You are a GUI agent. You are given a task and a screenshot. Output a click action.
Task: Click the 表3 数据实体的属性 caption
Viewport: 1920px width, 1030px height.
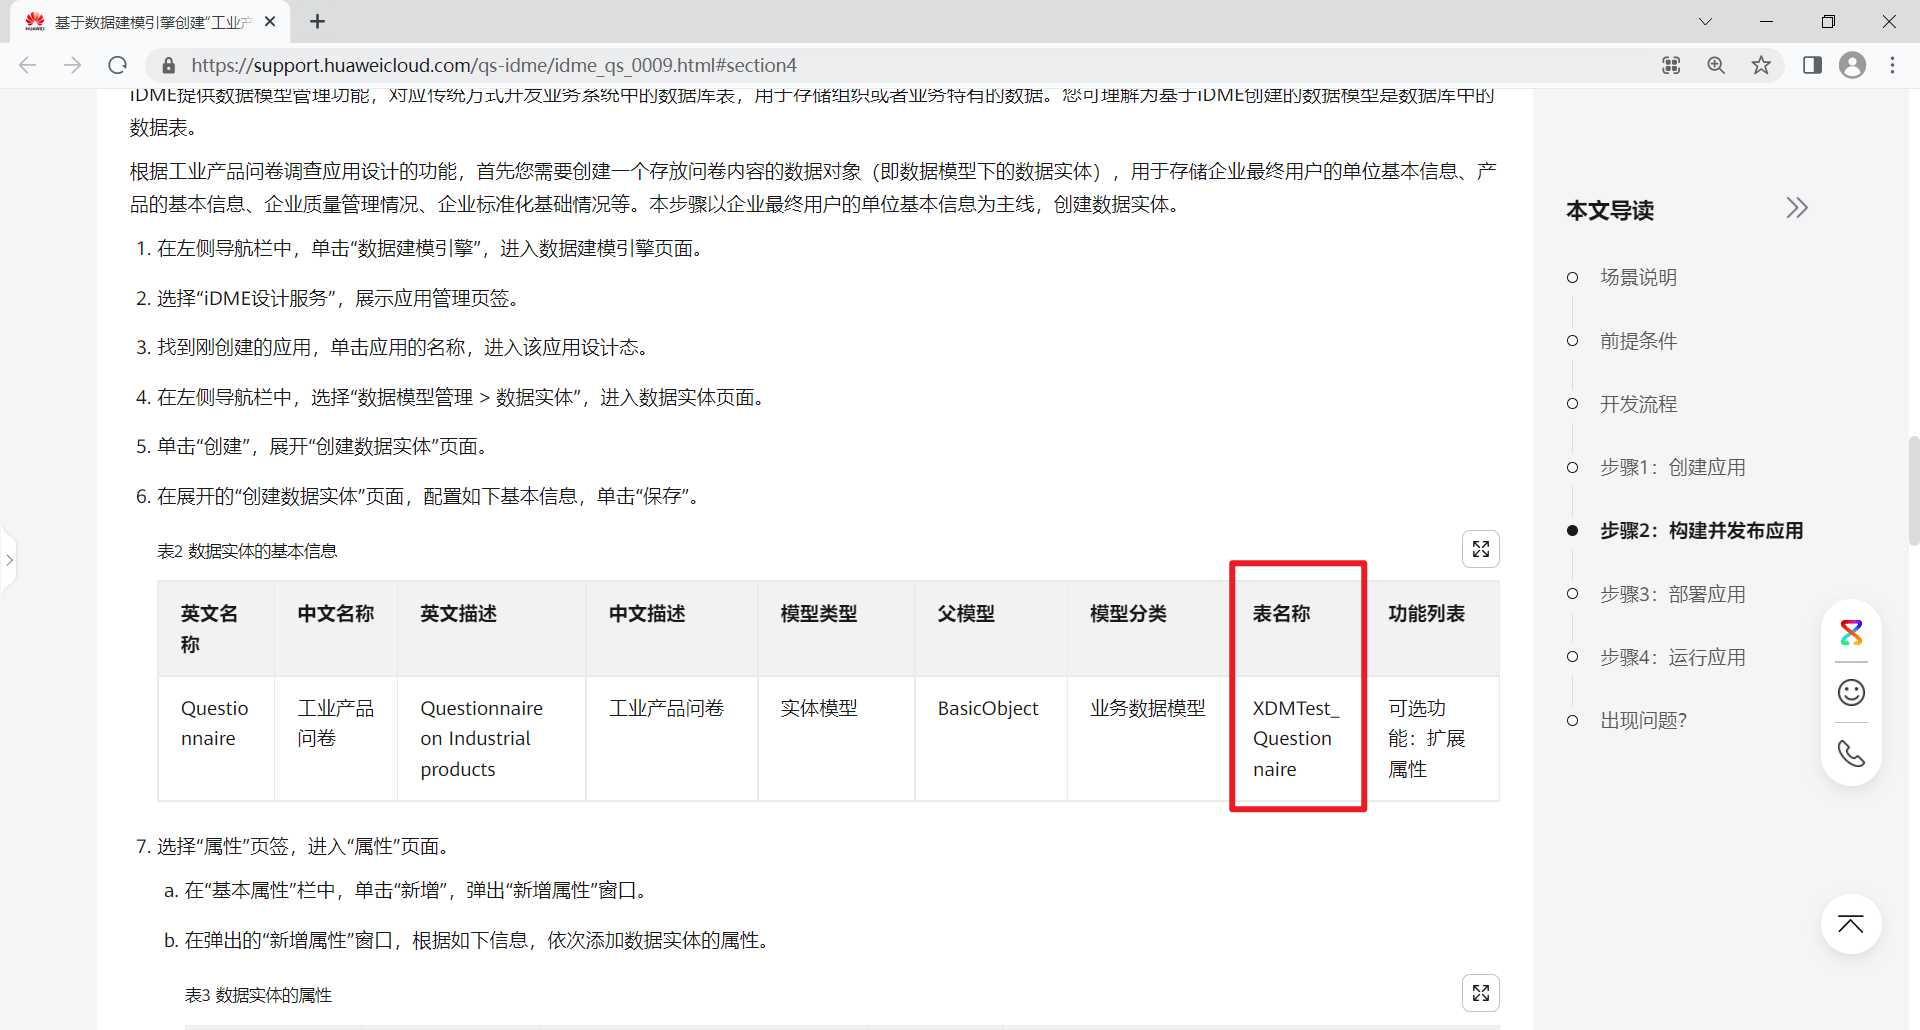click(258, 995)
